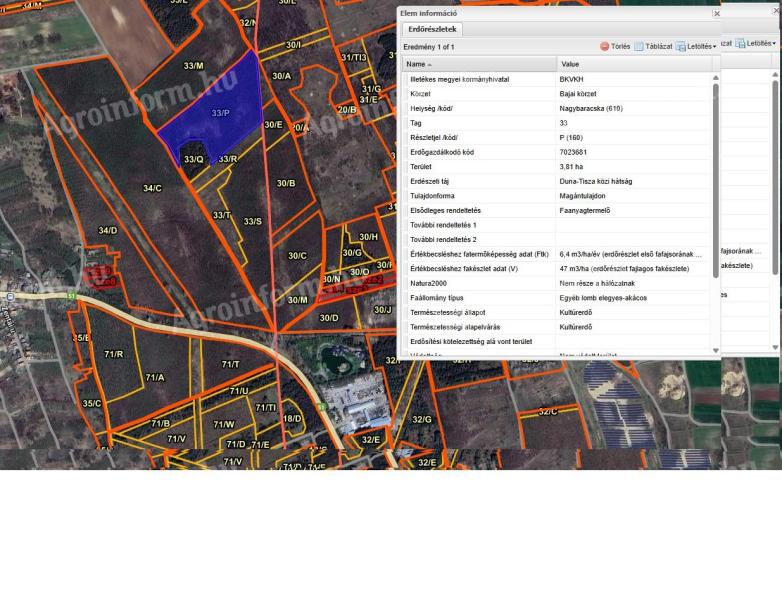Viewport: 782px width, 600px height.
Task: Click the 30/I parcel label
Action: pos(293,45)
